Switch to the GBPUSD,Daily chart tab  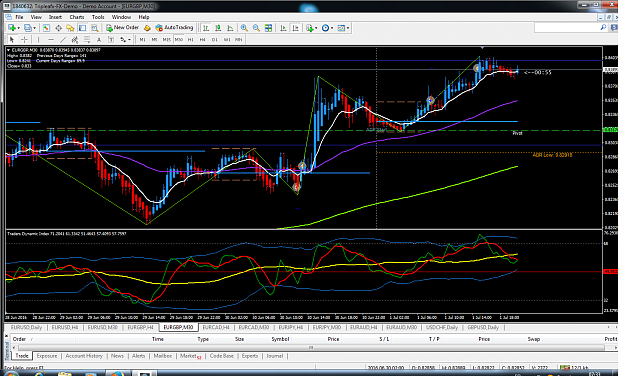pyautogui.click(x=483, y=327)
